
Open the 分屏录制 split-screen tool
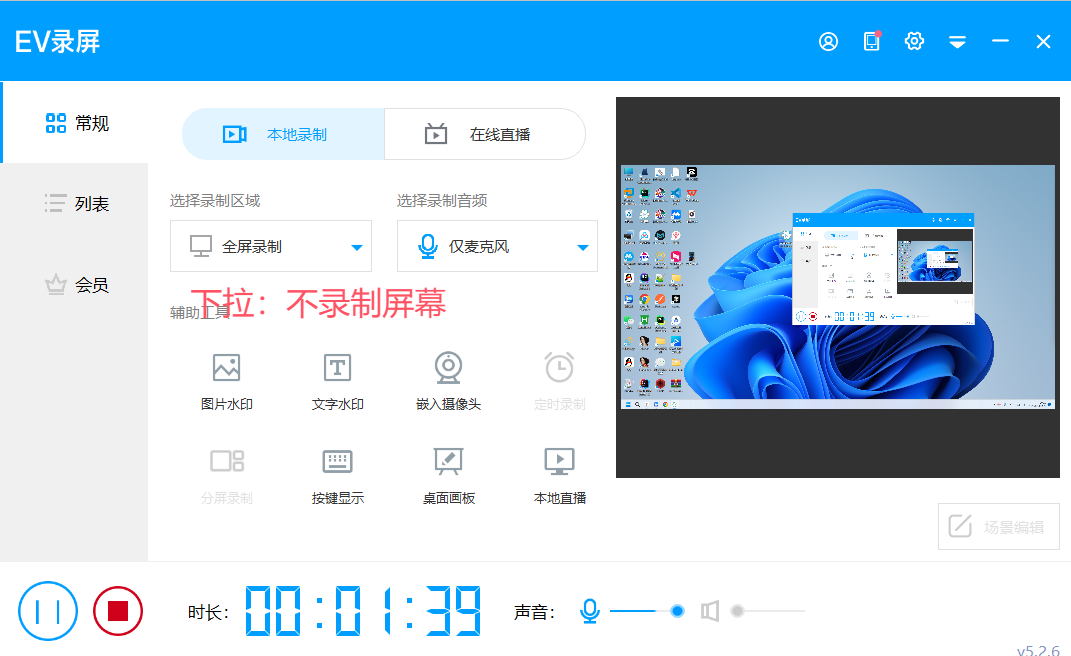(x=226, y=476)
